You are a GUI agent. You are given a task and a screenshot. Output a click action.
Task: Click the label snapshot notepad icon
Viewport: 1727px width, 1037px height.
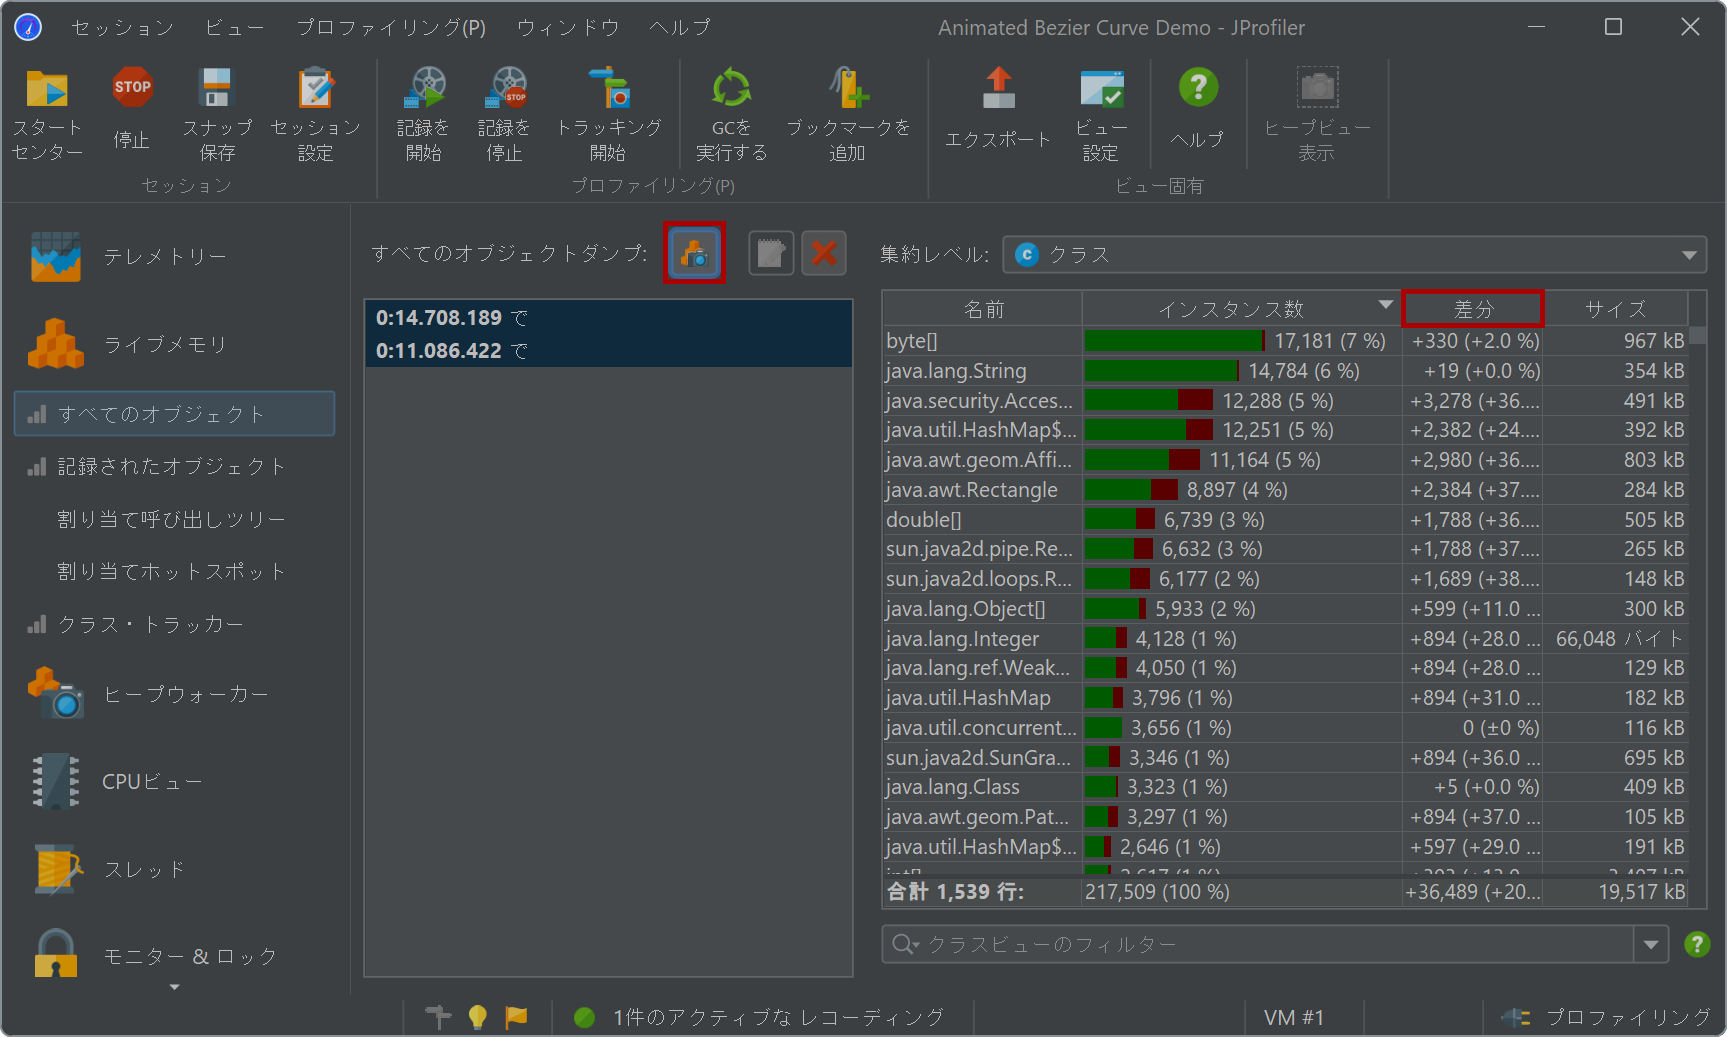[771, 253]
